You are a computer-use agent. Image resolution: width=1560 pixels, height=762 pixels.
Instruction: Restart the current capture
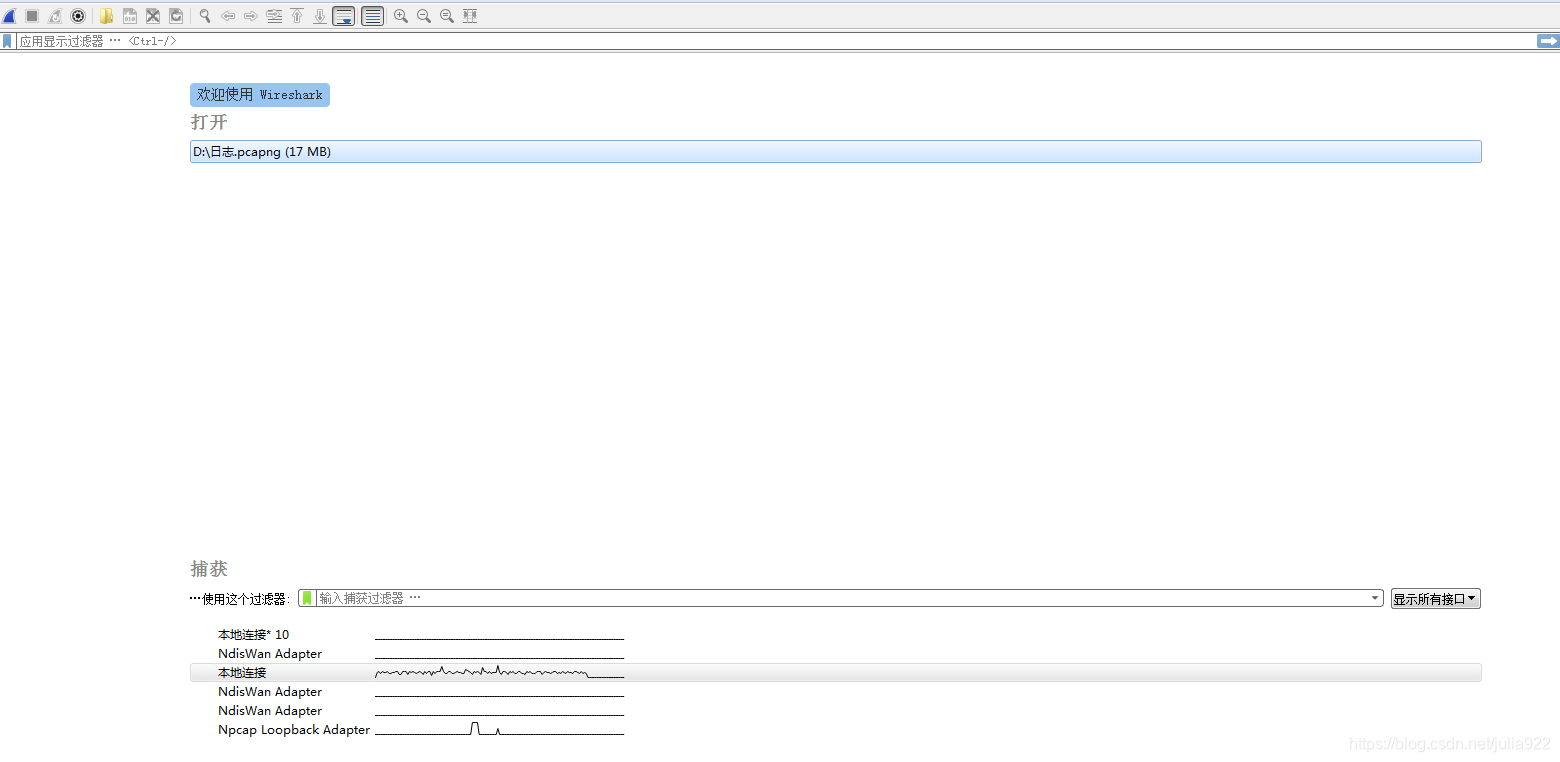55,16
